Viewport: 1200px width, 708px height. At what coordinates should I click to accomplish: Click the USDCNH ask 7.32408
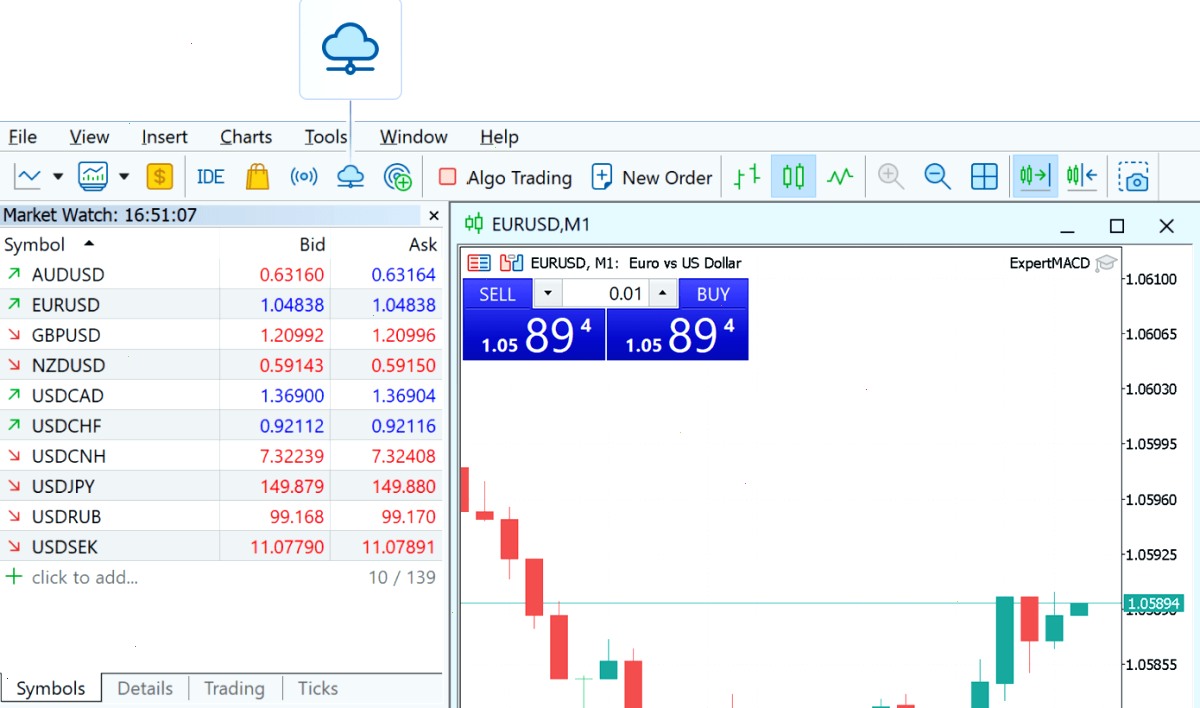(404, 456)
